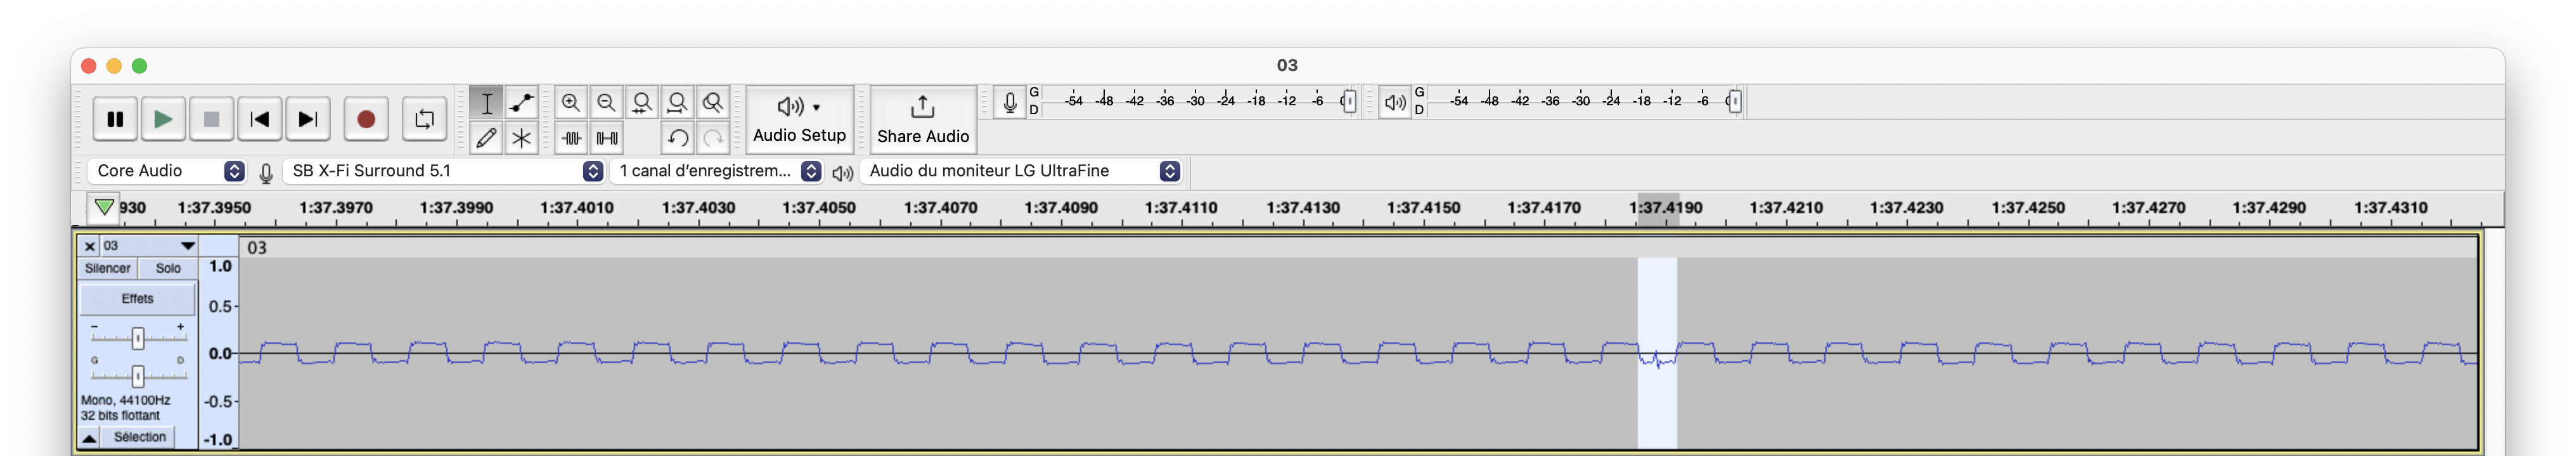Click the Zoom In magnifier
The width and height of the screenshot is (2576, 456).
click(571, 103)
